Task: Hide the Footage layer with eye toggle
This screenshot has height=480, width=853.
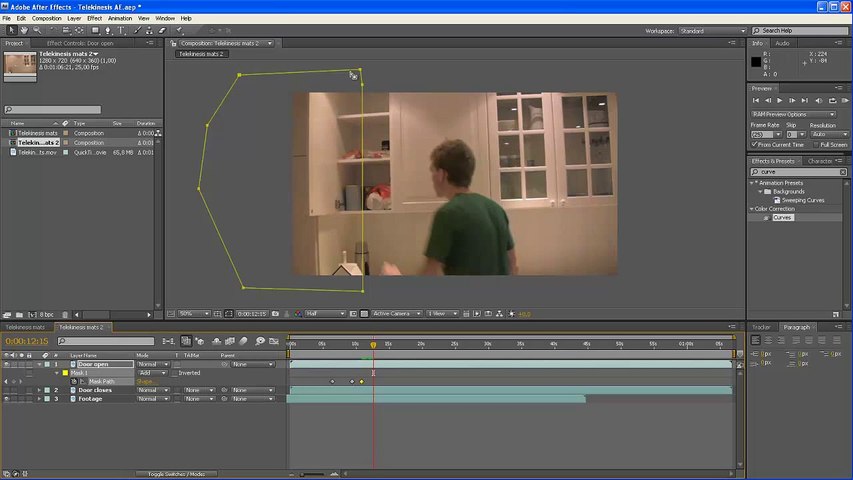Action: tap(7, 399)
